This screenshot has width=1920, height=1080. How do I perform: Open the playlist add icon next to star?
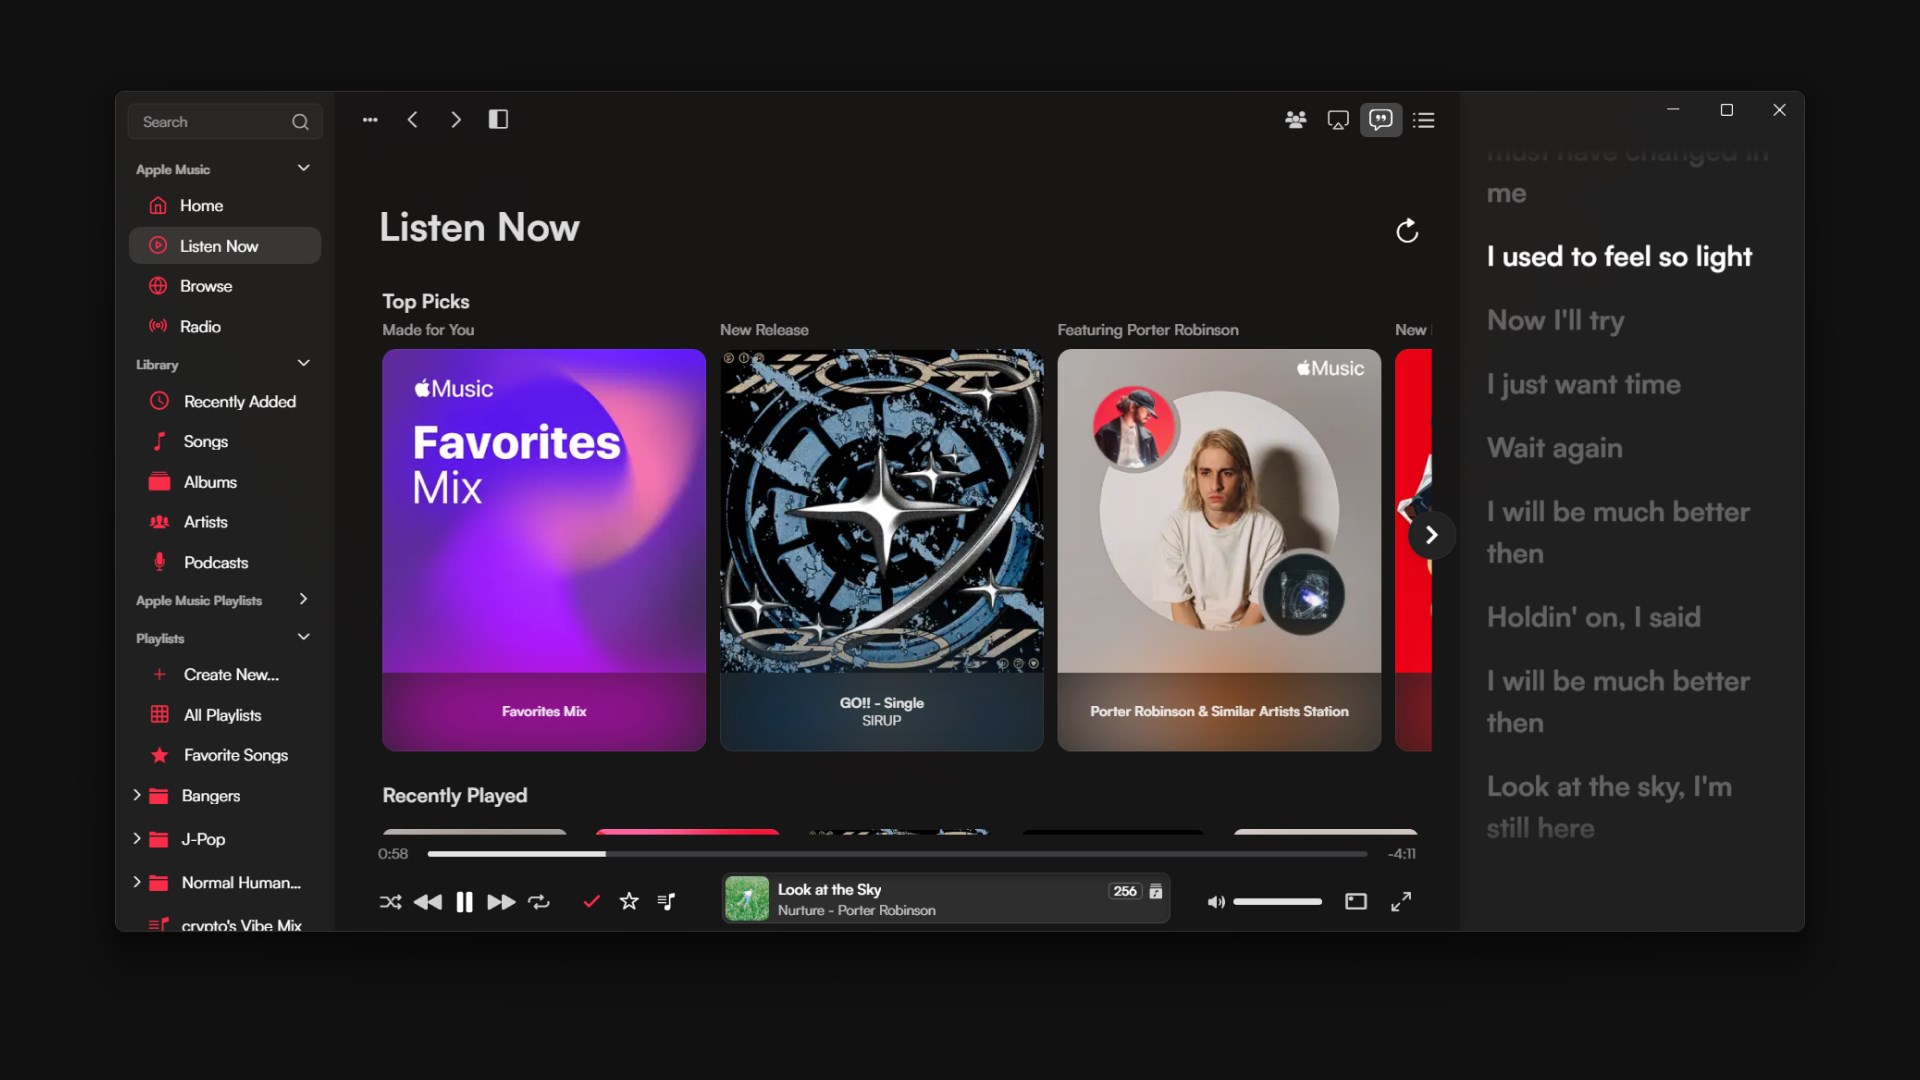666,901
